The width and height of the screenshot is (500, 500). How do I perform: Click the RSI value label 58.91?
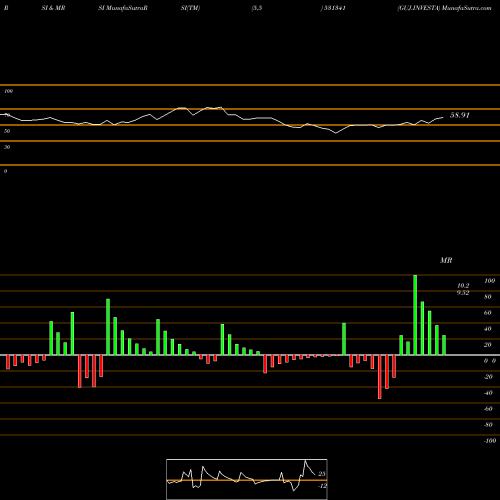click(x=460, y=115)
